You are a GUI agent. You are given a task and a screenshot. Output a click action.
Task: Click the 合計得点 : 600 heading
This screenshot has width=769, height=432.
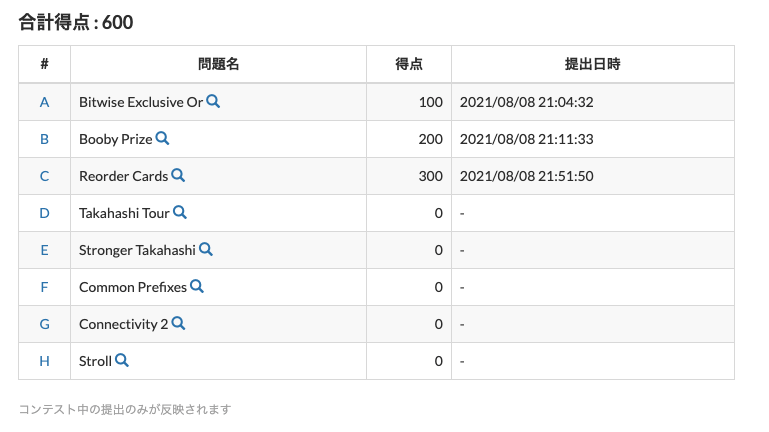[x=76, y=22]
